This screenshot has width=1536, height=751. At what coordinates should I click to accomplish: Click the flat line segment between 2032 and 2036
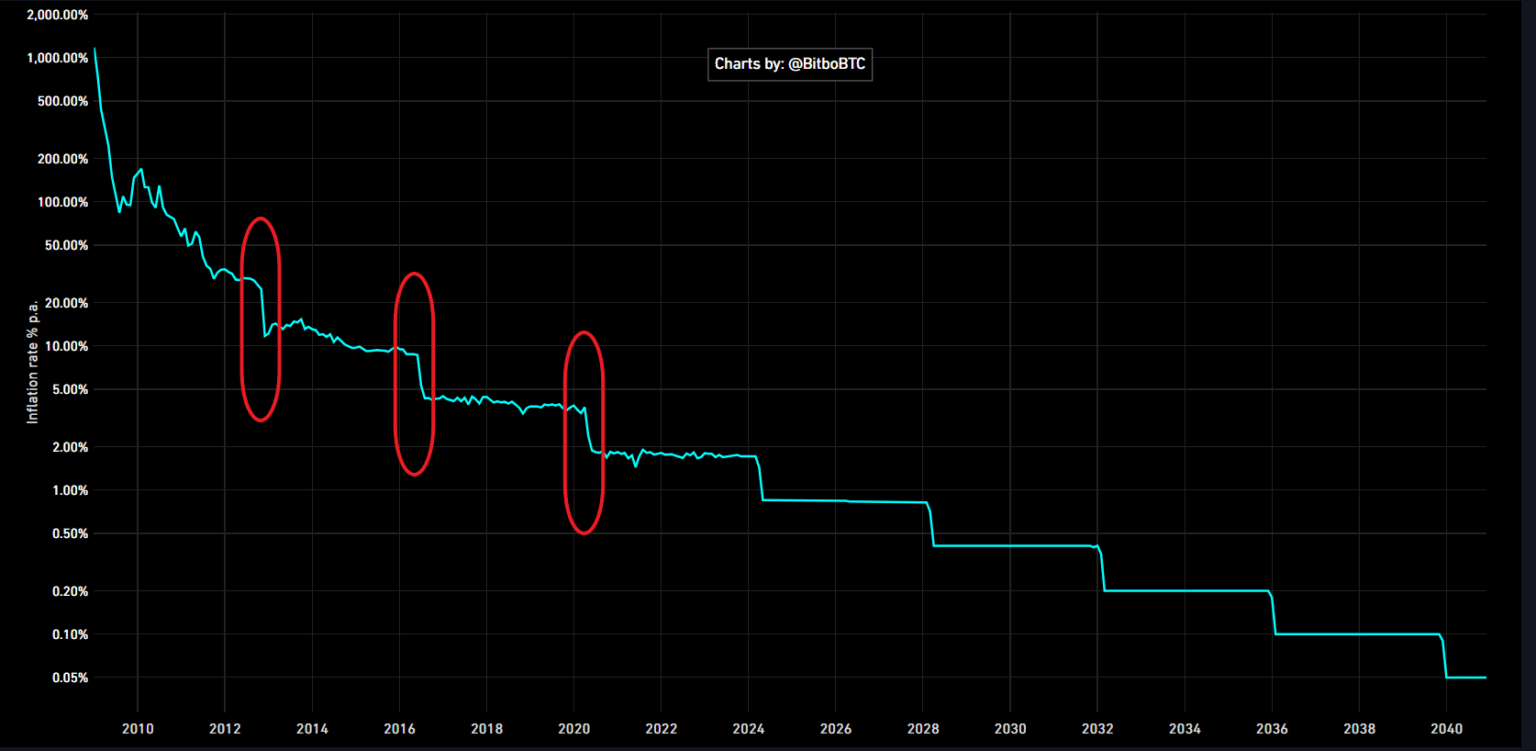pos(1185,591)
